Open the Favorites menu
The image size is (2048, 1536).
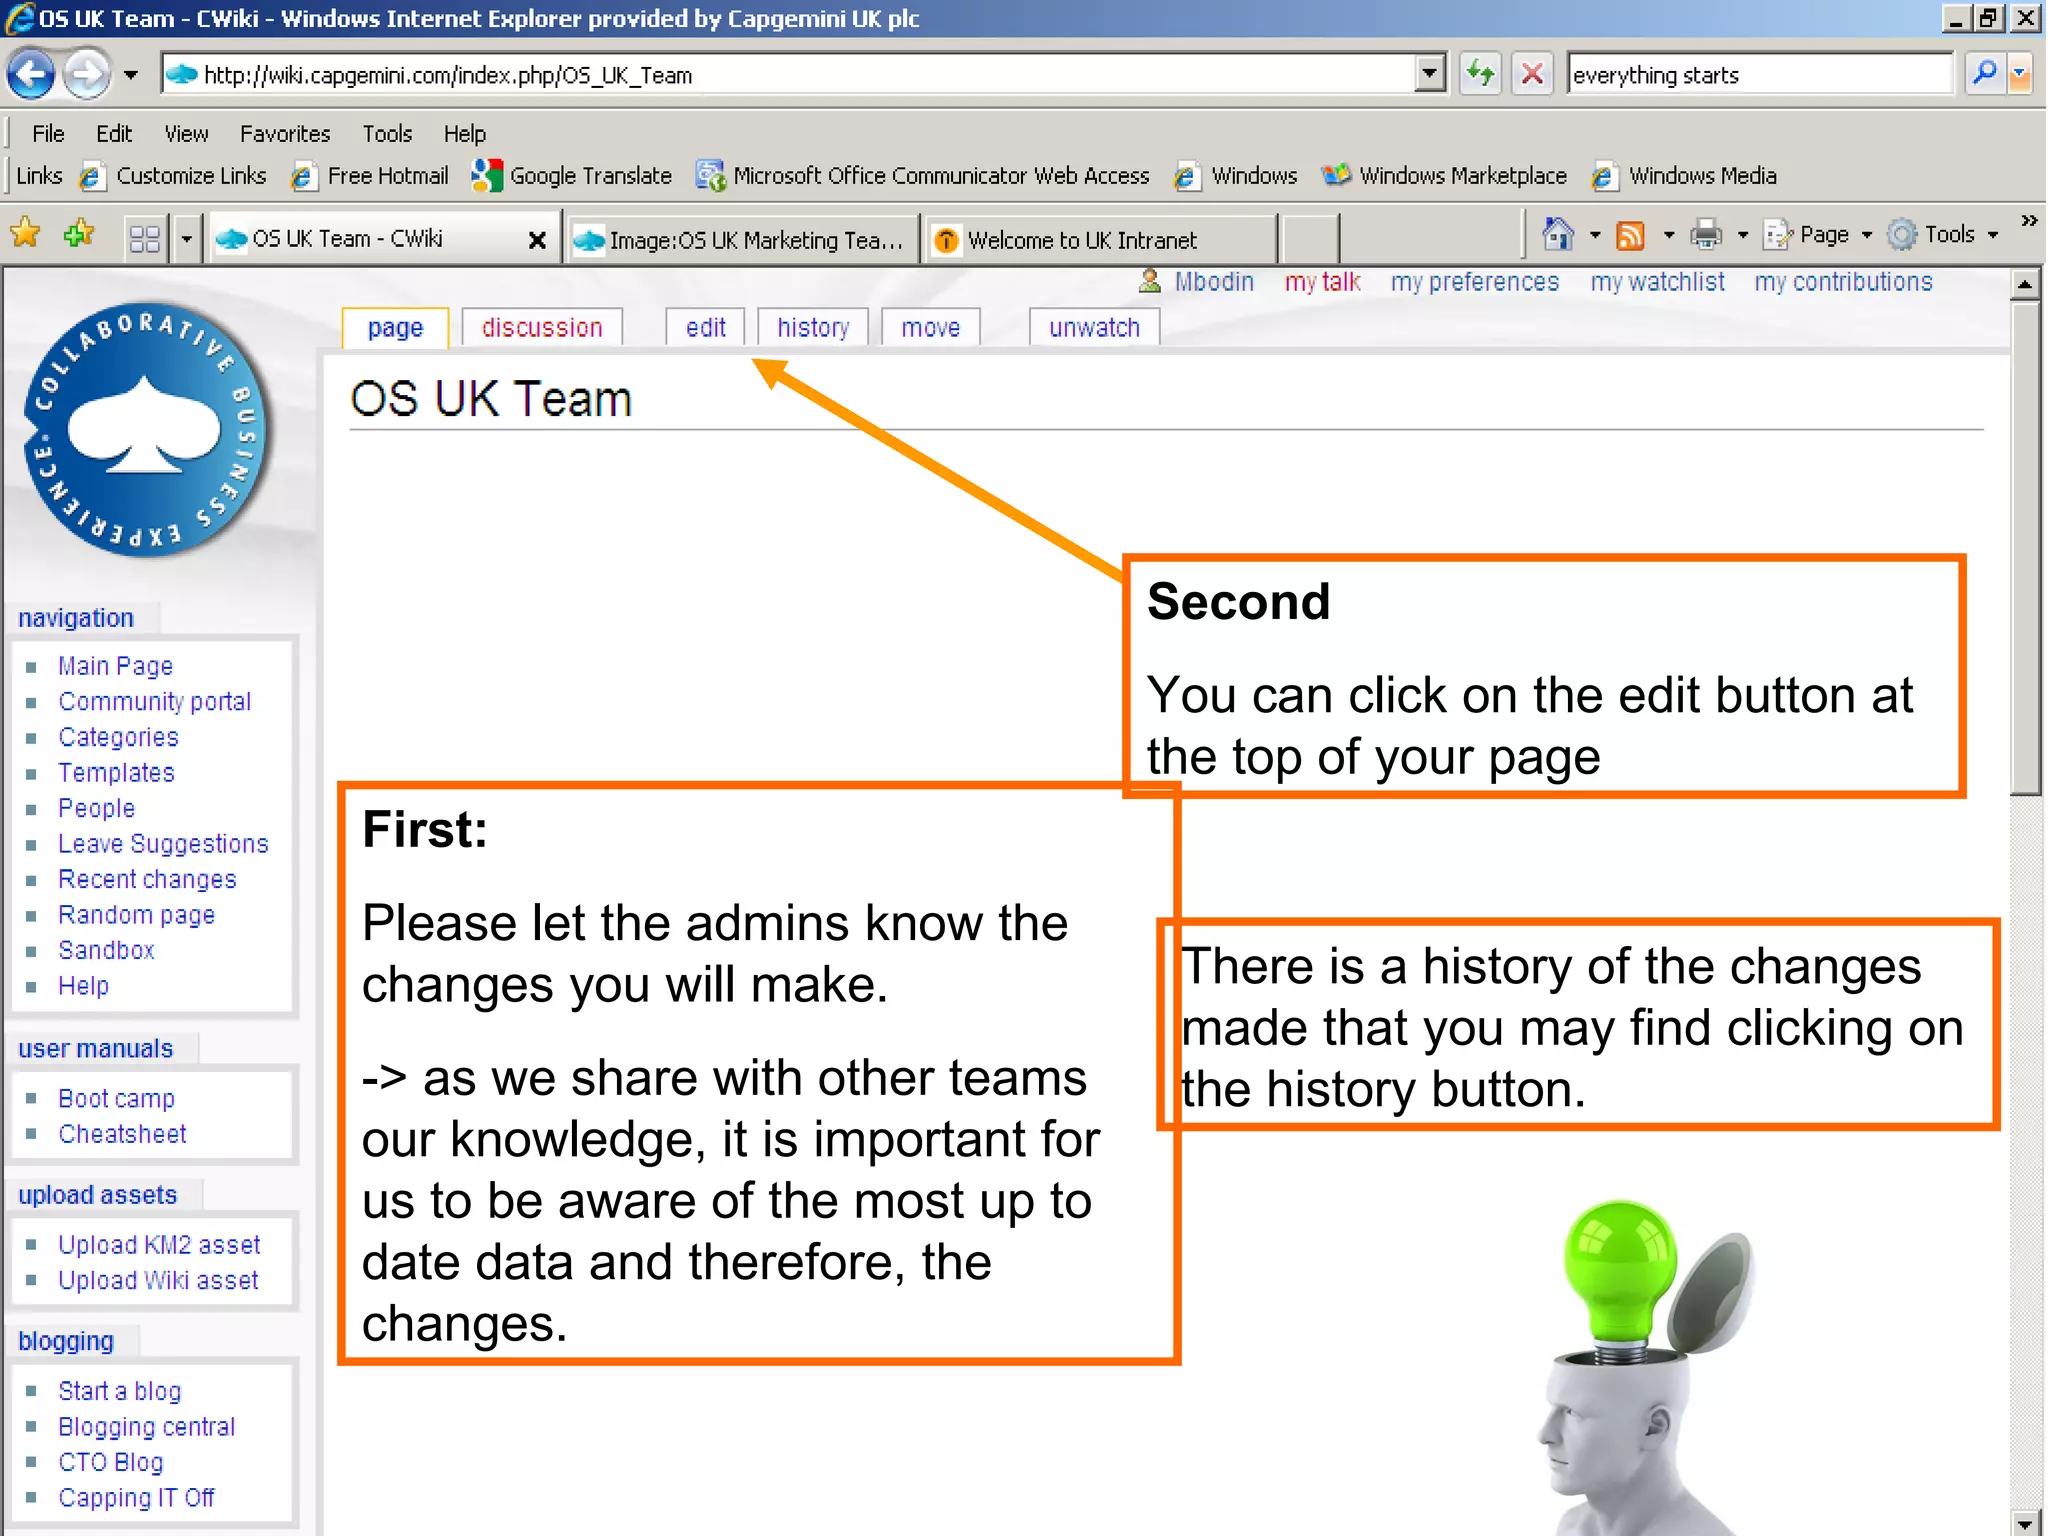[284, 133]
